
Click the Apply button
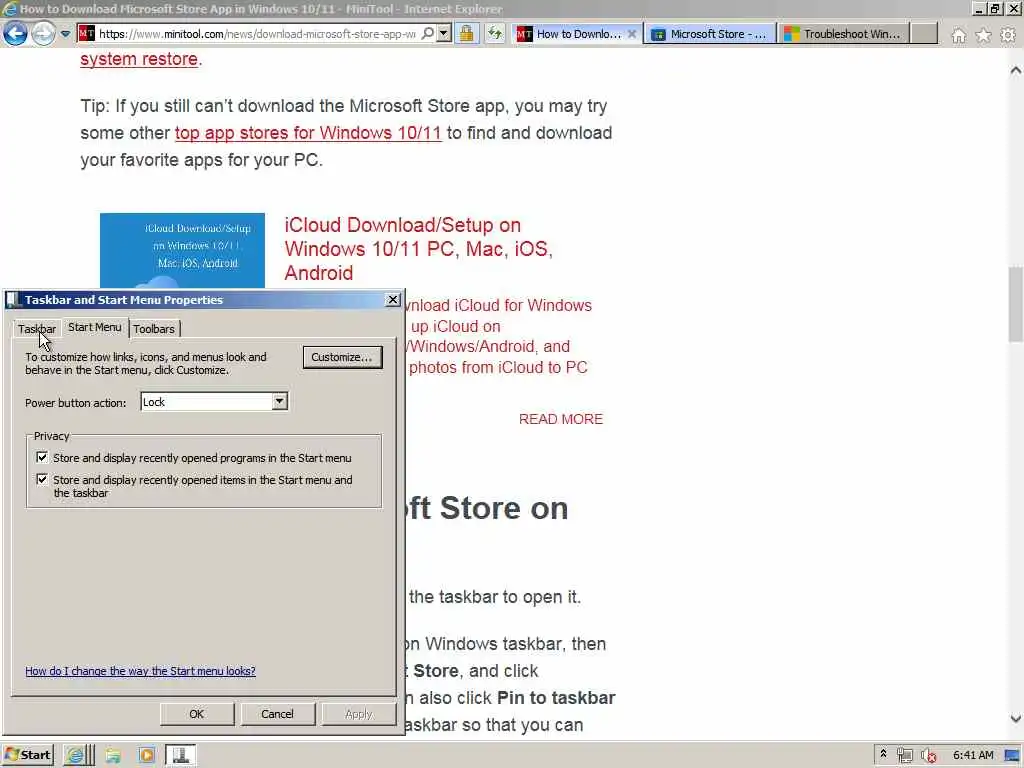359,714
